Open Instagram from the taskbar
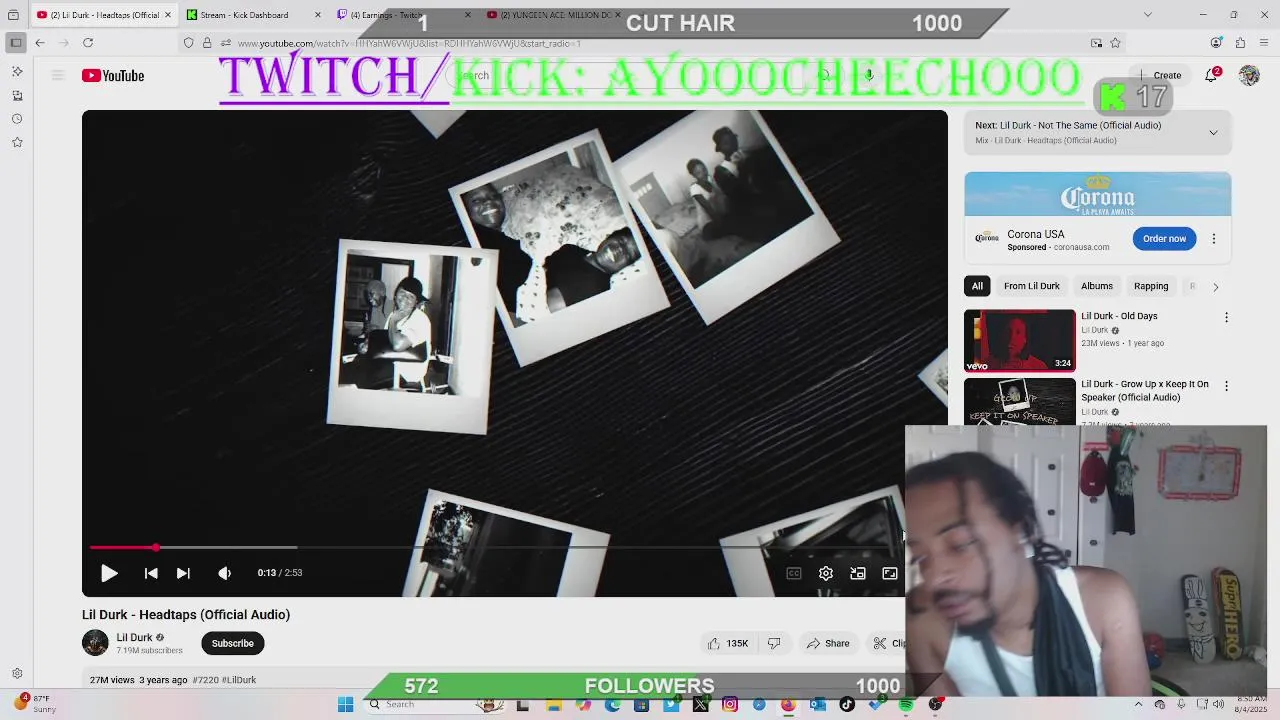1280x720 pixels. click(x=730, y=705)
